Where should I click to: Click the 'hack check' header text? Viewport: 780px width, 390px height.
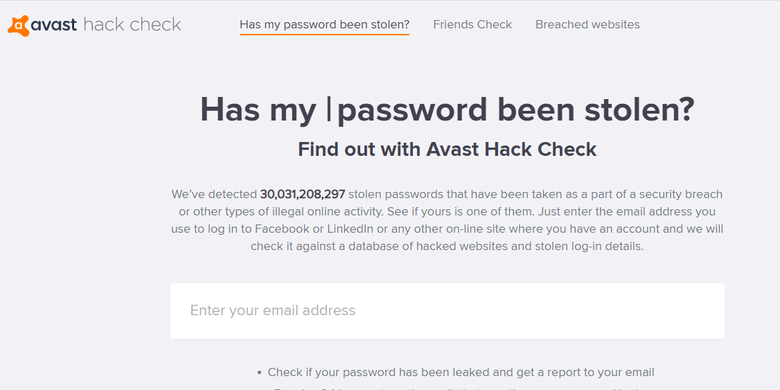coord(132,24)
